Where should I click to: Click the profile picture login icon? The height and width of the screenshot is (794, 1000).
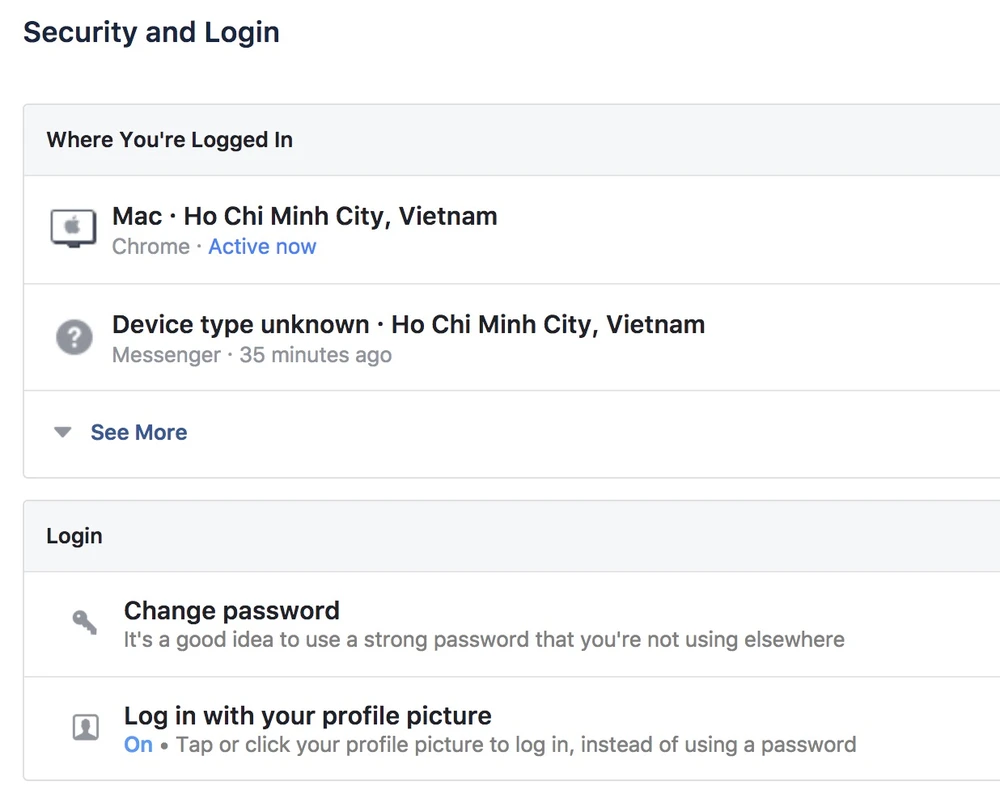point(86,728)
